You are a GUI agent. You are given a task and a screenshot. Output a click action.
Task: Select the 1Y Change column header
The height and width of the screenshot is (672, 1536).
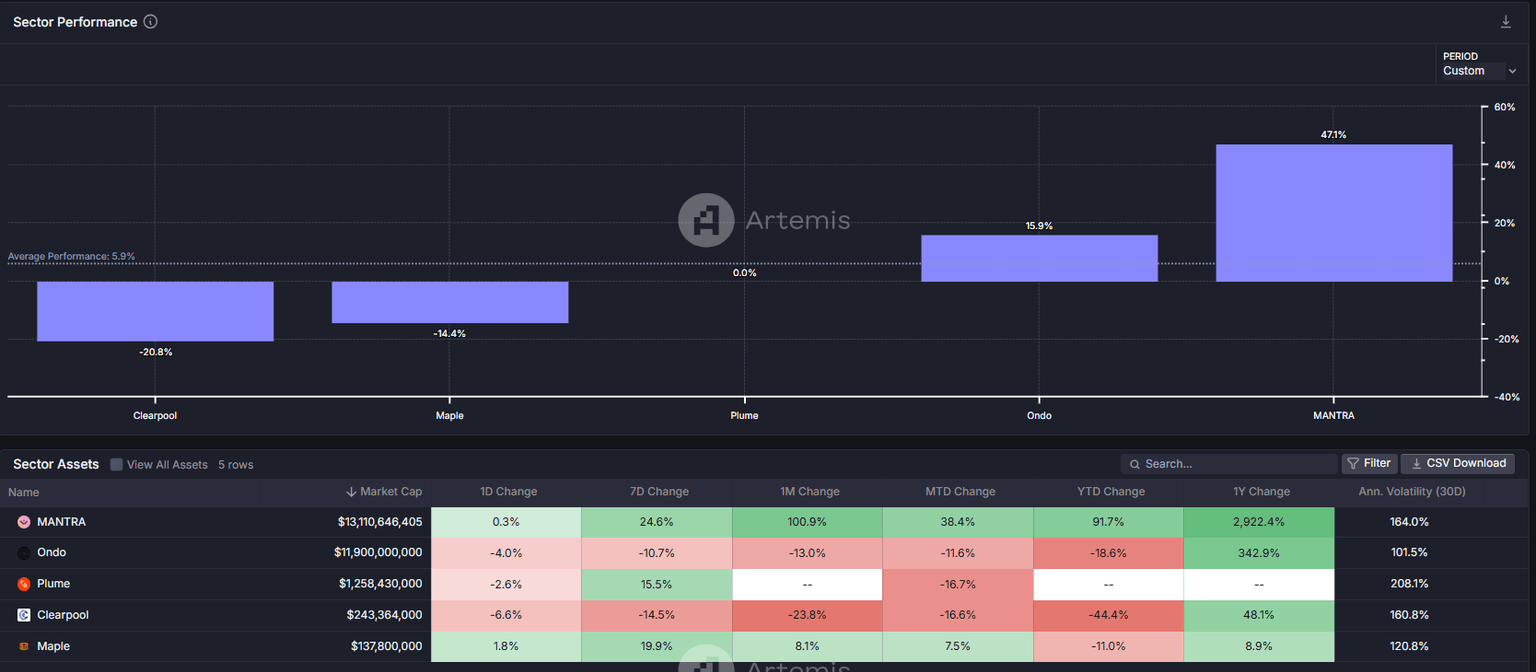(1261, 491)
